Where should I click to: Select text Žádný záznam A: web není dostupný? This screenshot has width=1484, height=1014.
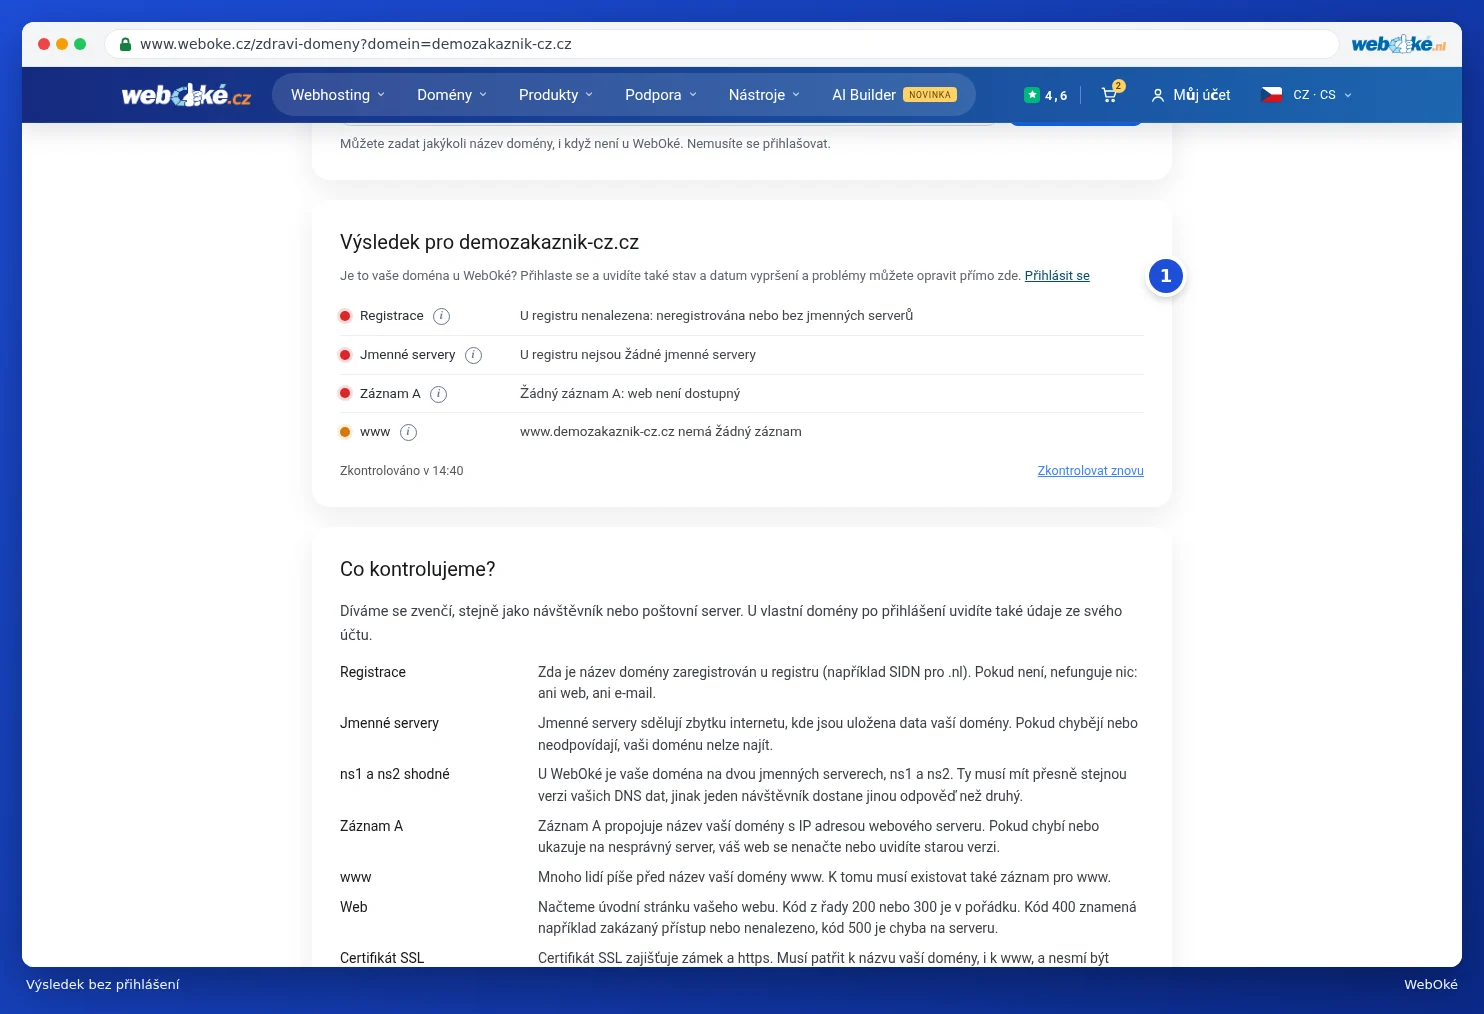click(630, 394)
